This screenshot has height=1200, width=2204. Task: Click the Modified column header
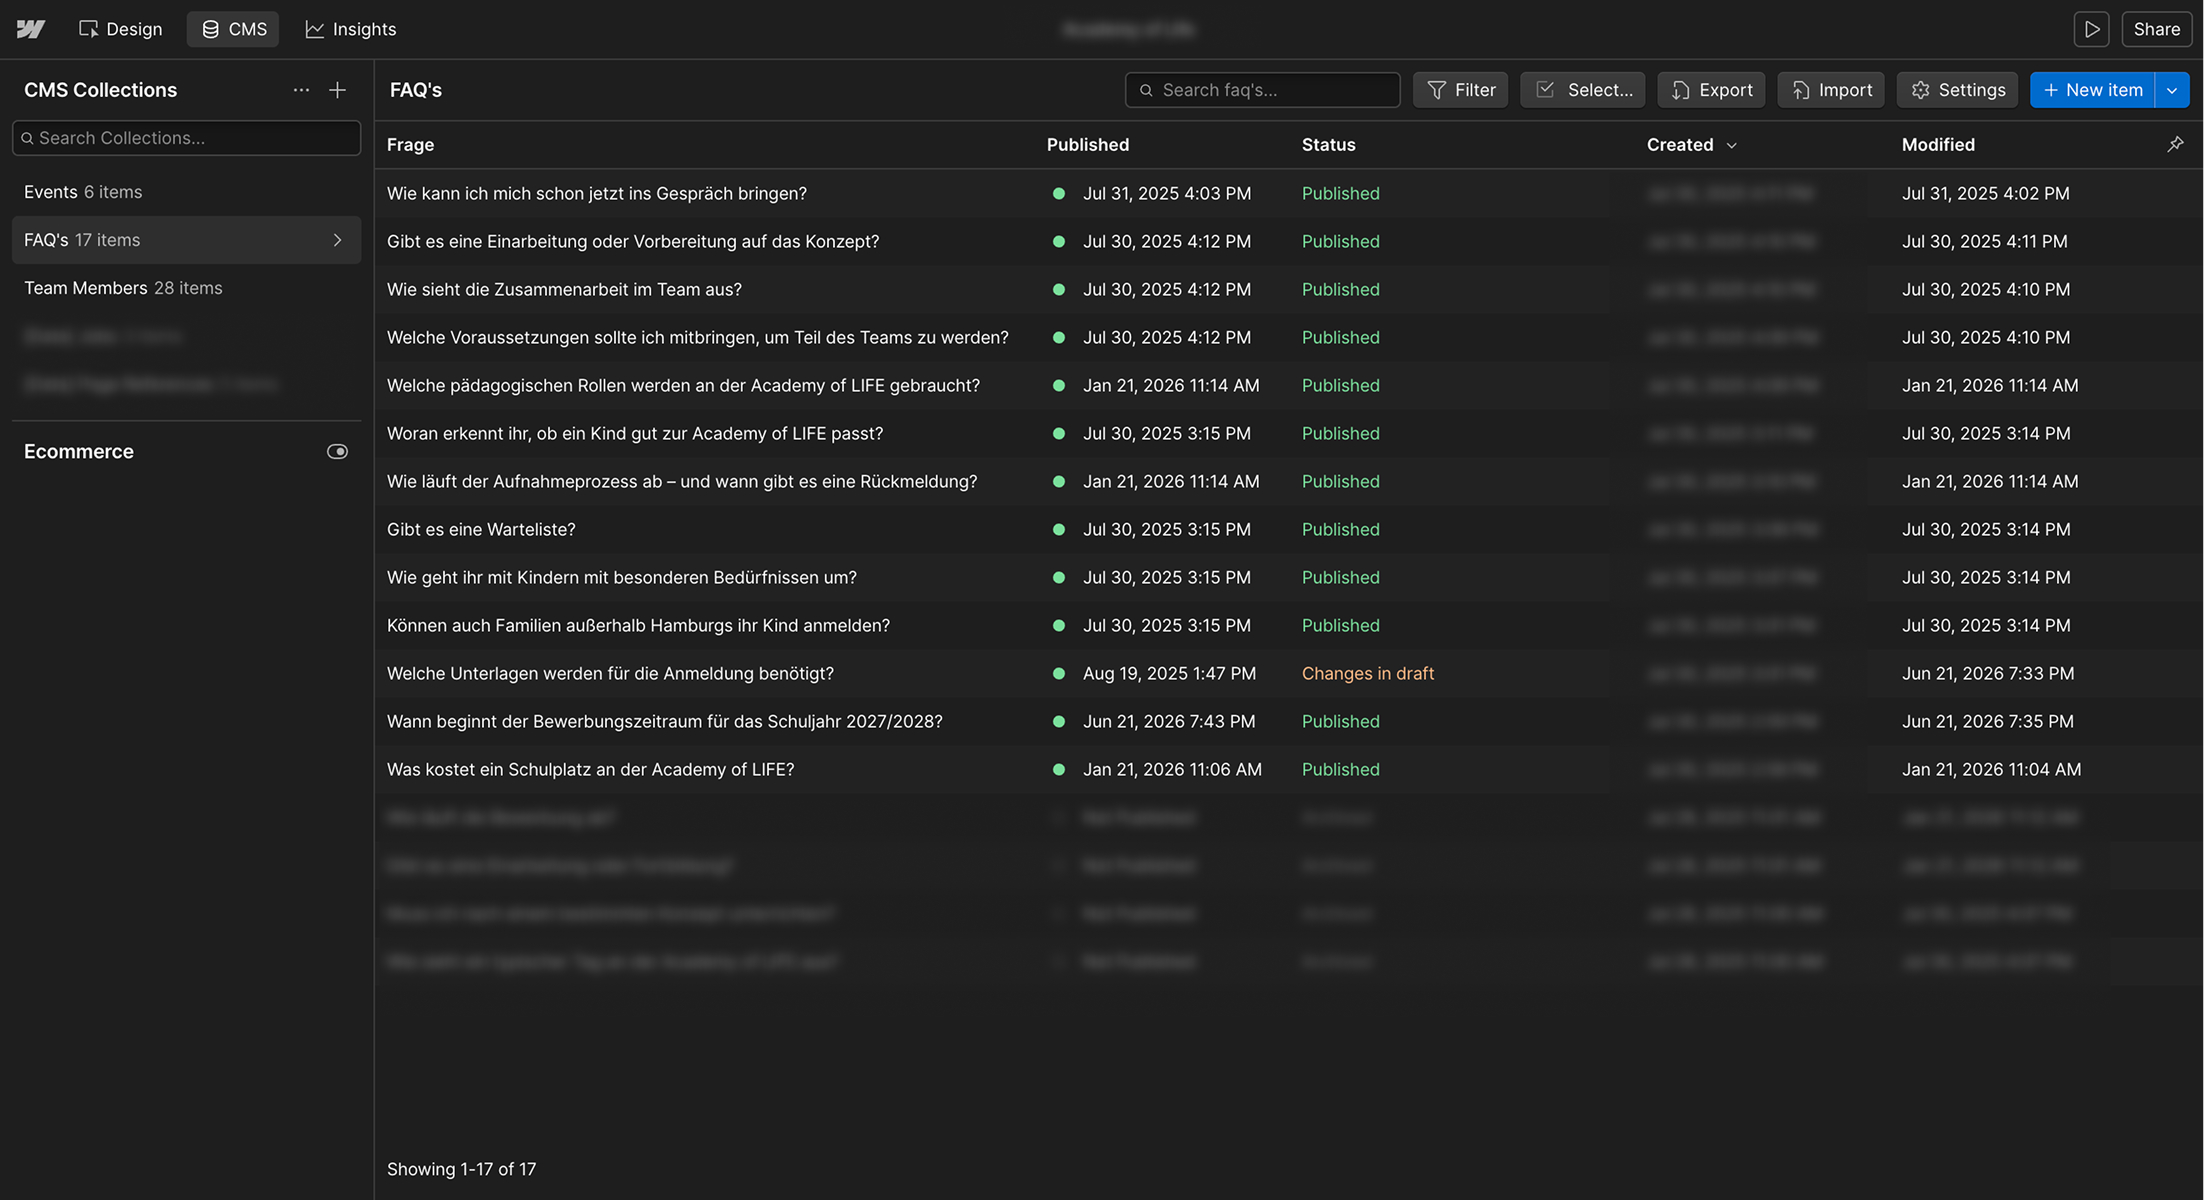coord(1938,145)
